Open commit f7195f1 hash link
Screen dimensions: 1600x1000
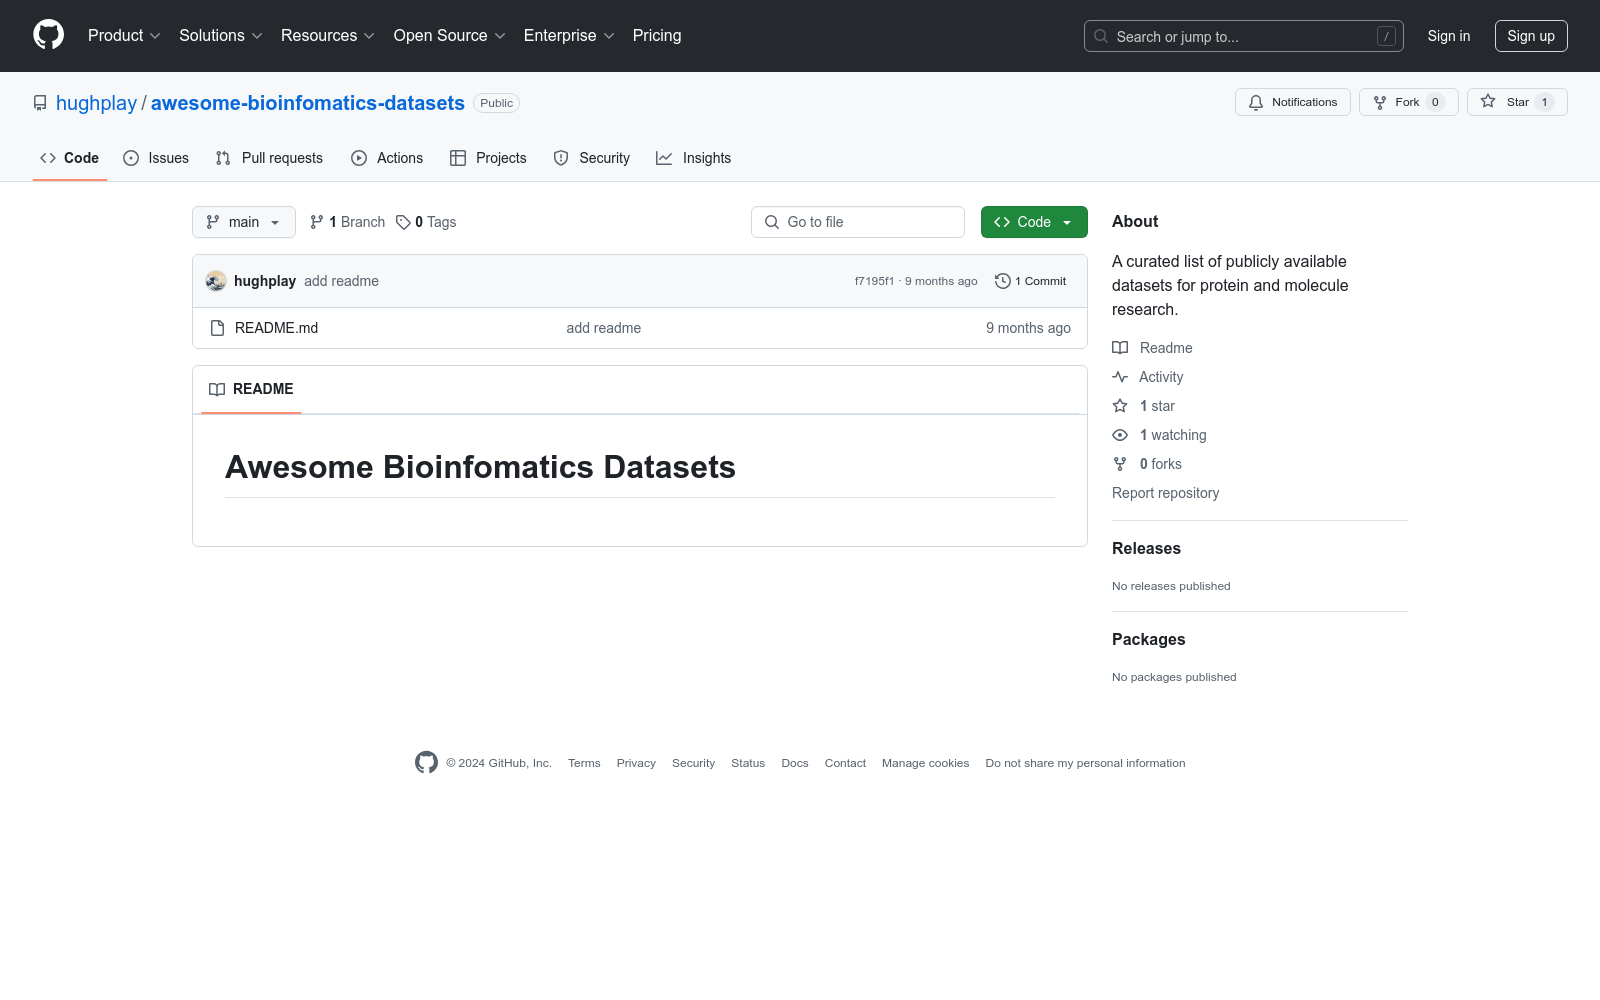tap(874, 281)
